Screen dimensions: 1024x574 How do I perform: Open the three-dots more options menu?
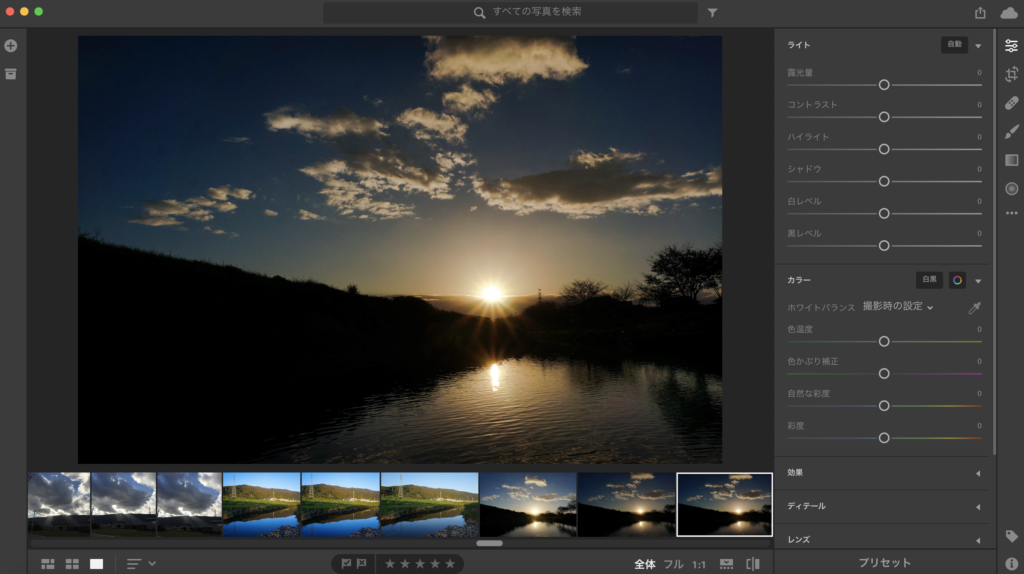point(1011,214)
